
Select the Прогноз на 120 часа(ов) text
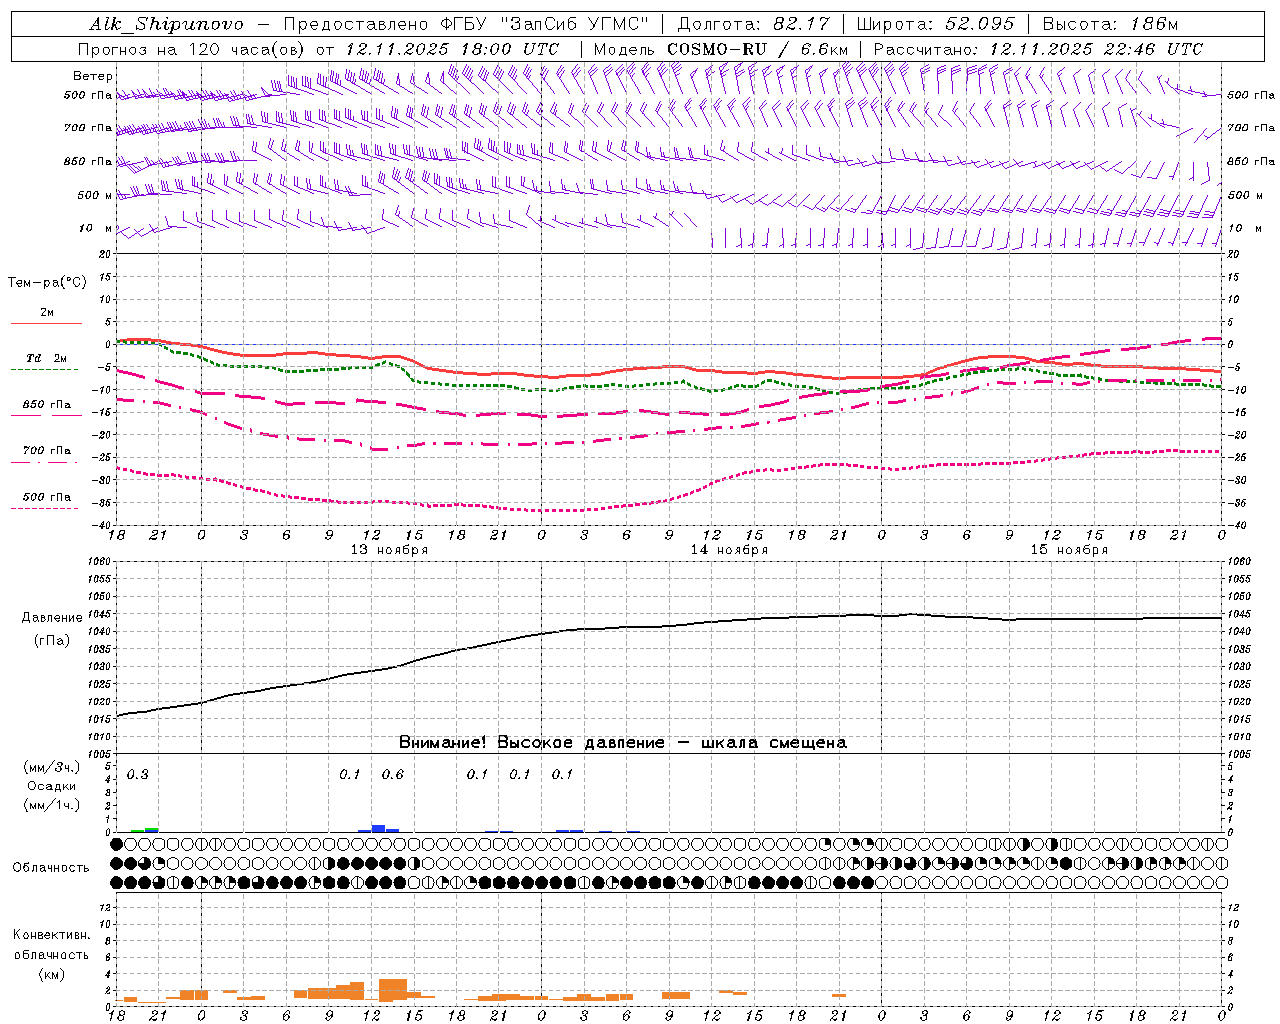(194, 49)
